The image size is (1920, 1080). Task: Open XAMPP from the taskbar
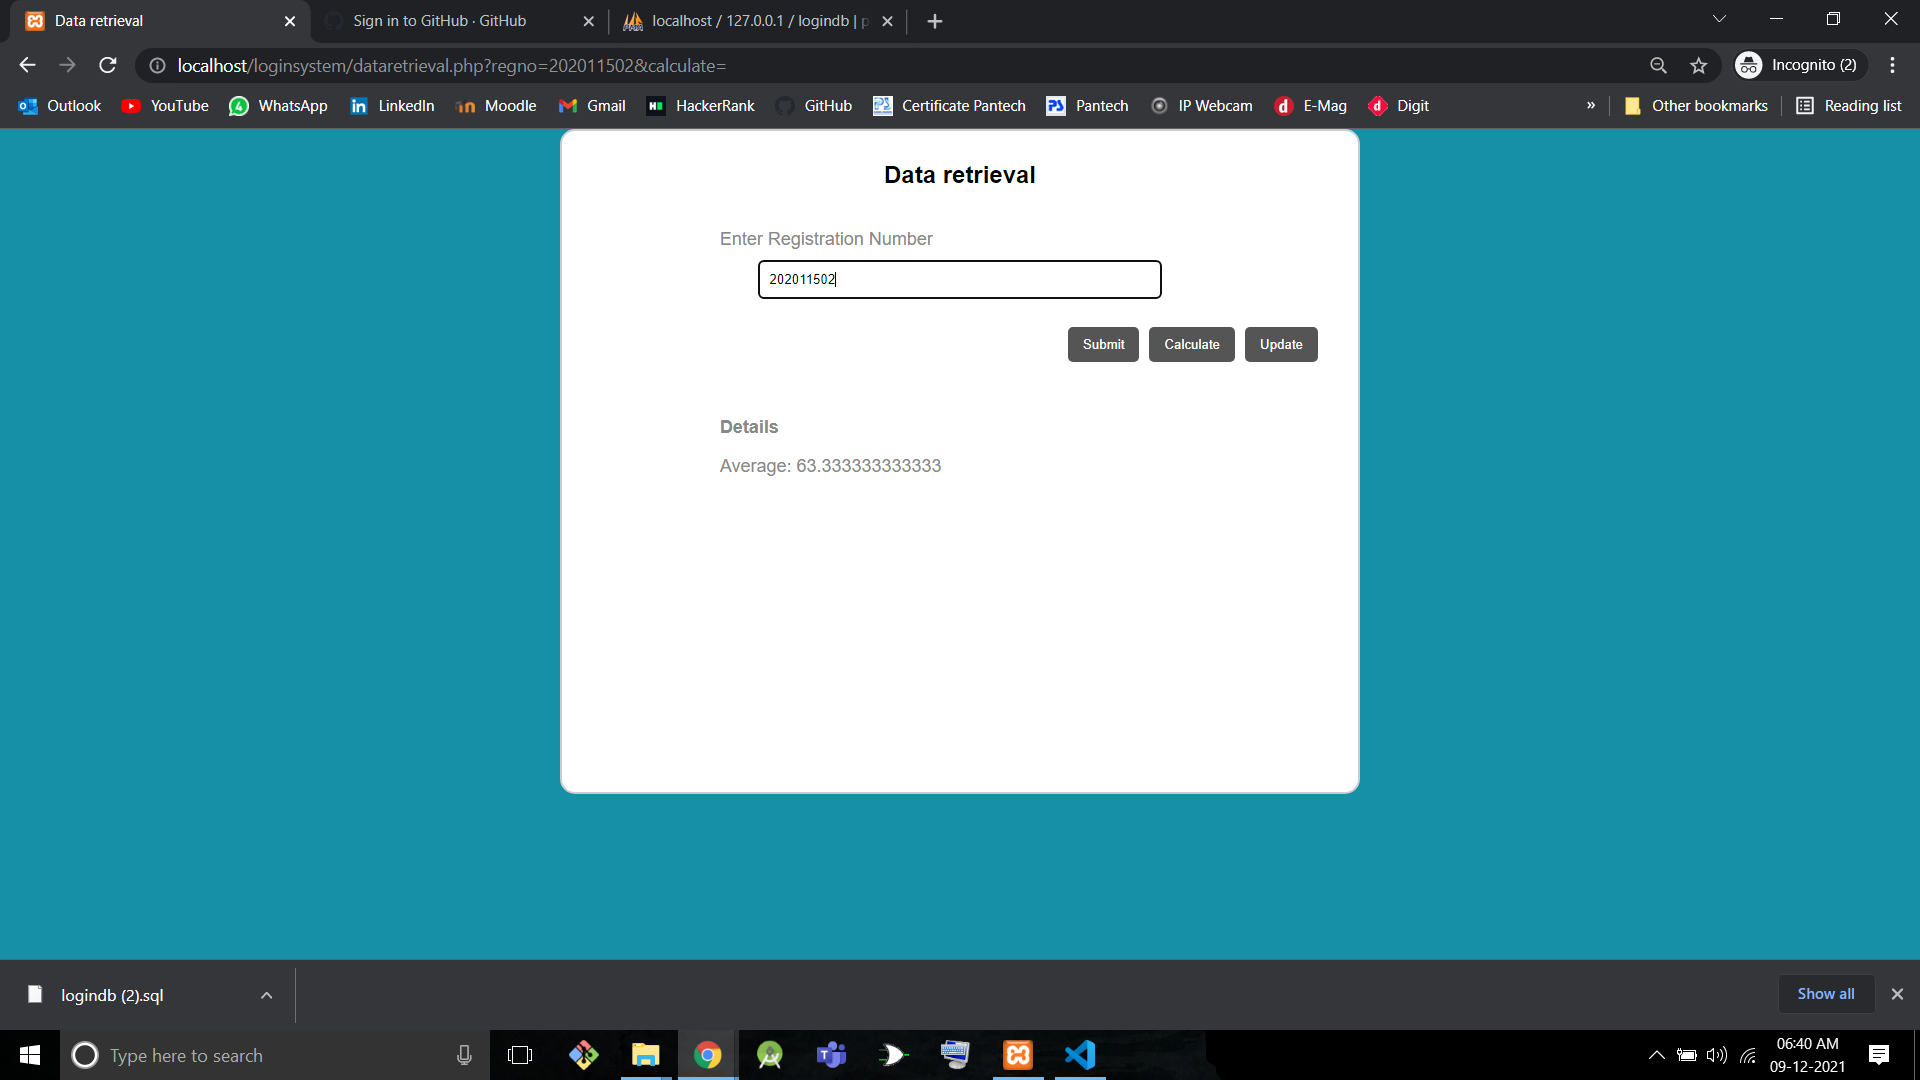pos(1017,1055)
